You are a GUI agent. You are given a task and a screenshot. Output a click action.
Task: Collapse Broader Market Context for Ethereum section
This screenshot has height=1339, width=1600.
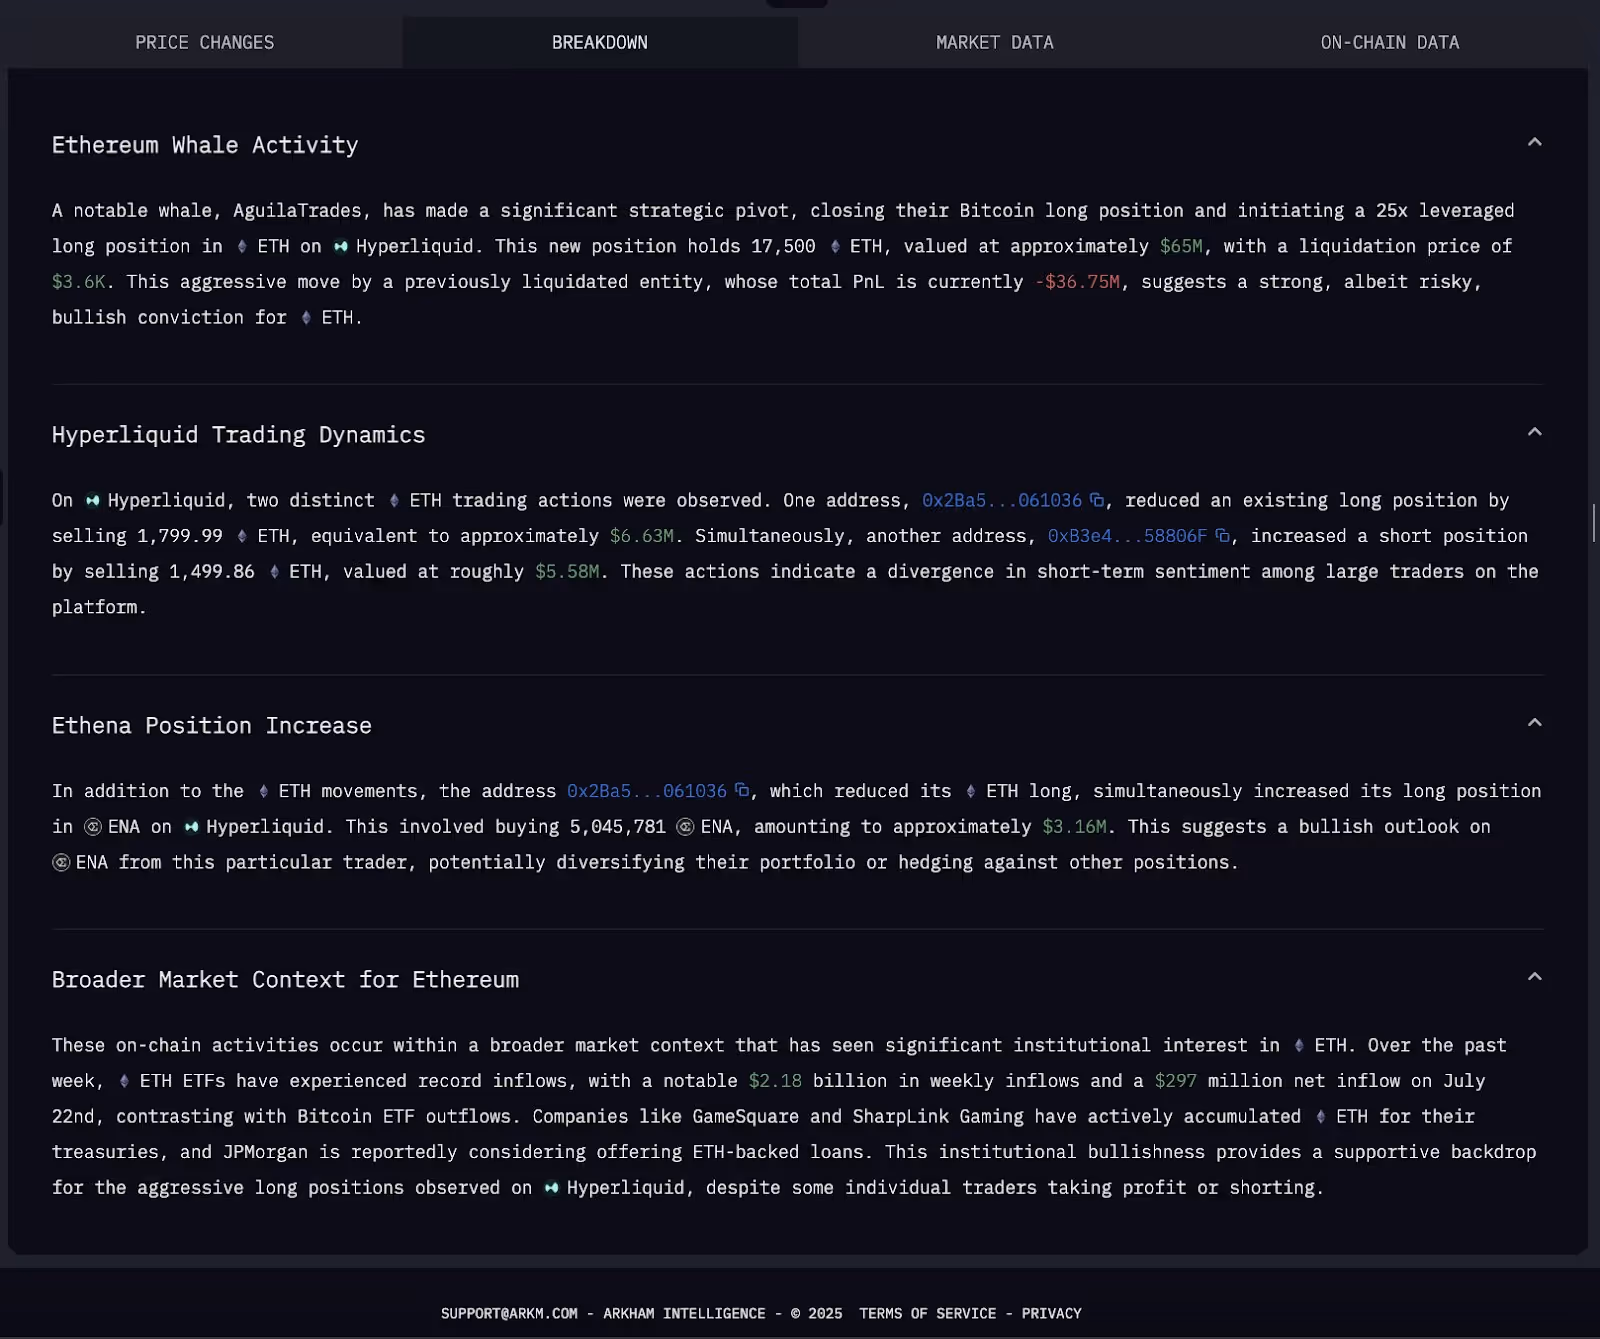point(1535,976)
